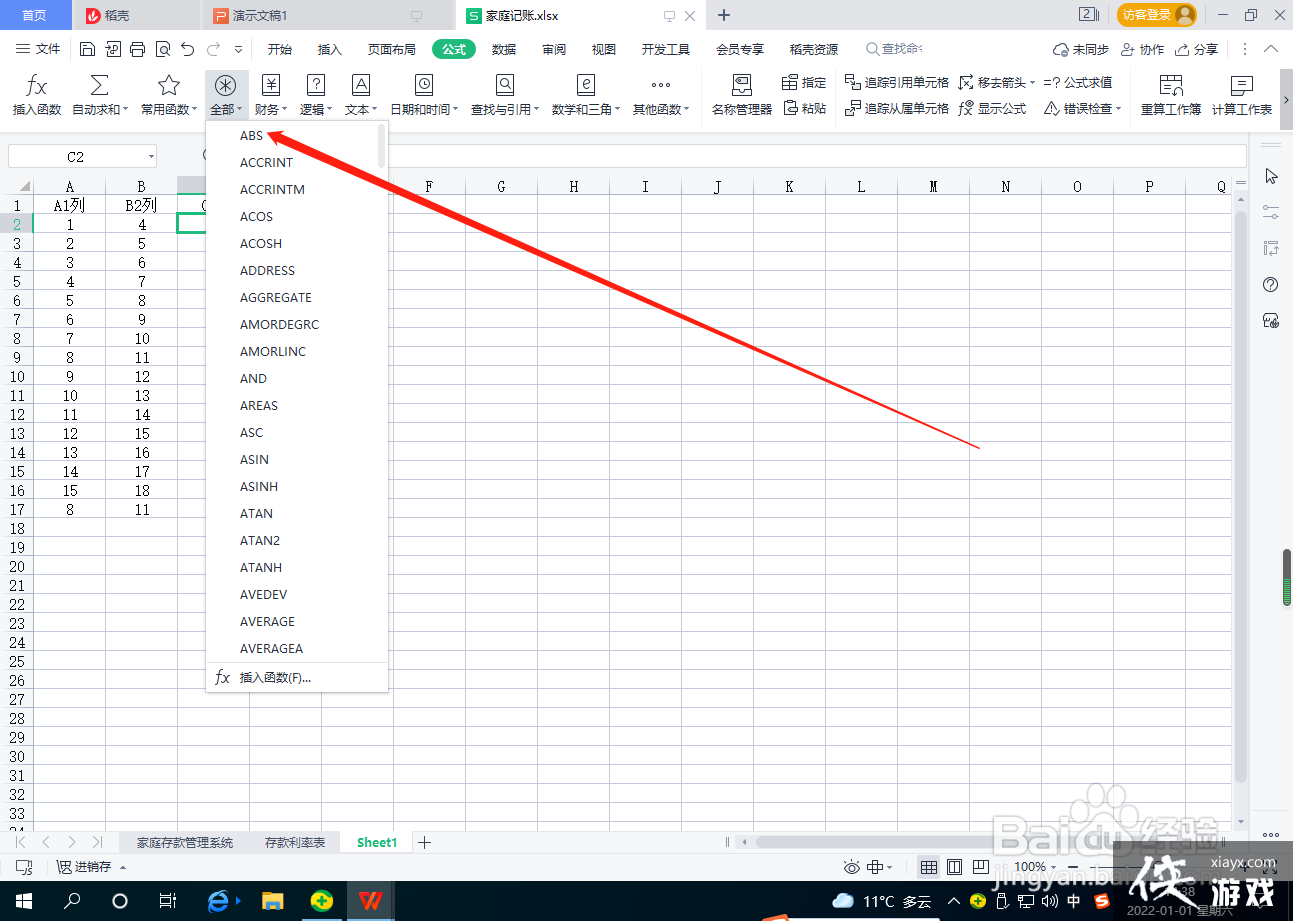Click the Undo arrow icon
1293x921 pixels.
point(187,49)
